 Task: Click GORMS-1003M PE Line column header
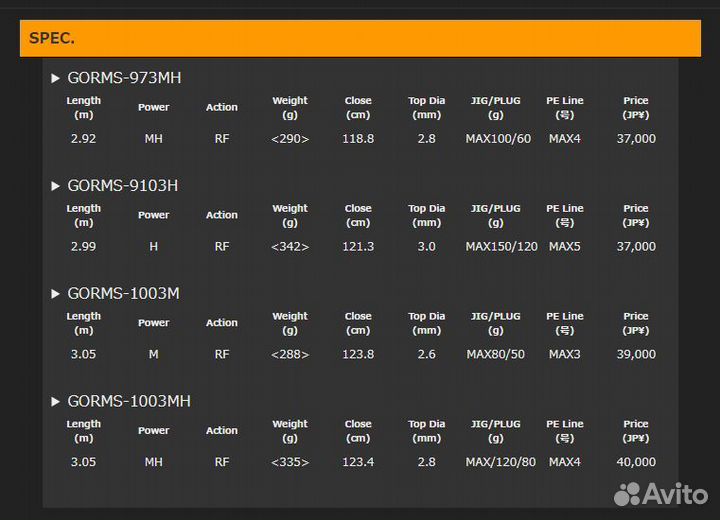click(565, 323)
